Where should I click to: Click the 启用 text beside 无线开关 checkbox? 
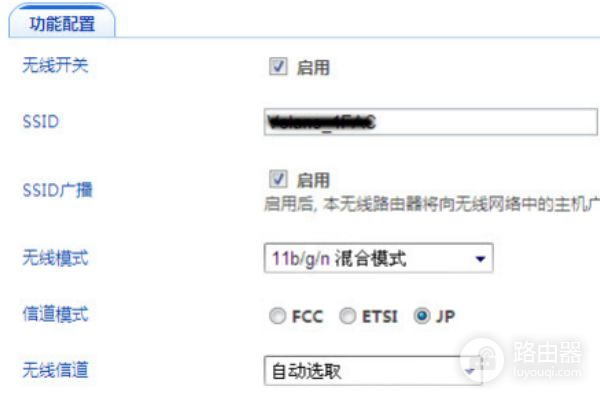click(313, 68)
